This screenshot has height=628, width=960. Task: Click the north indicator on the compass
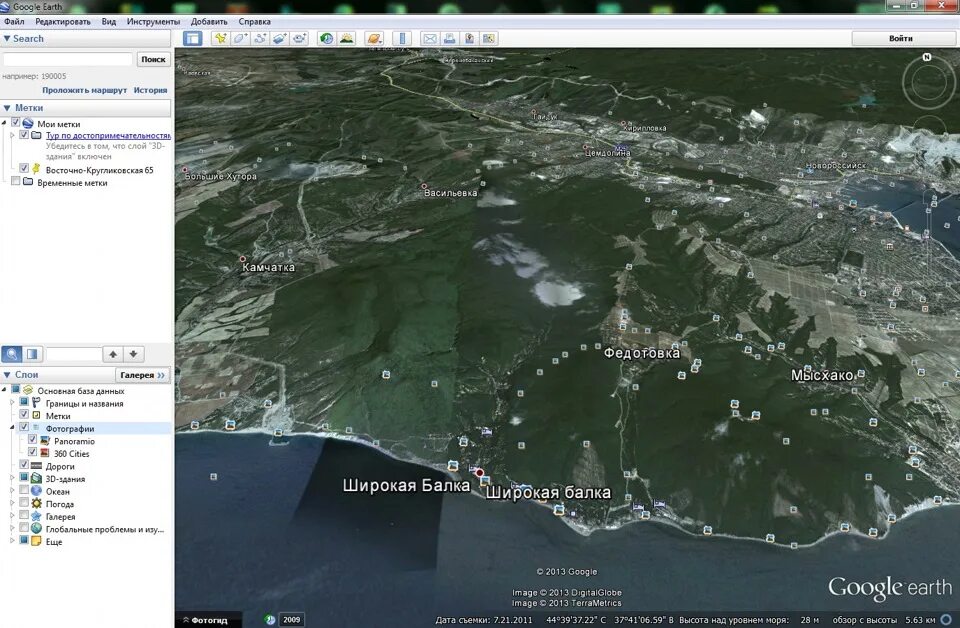point(927,57)
